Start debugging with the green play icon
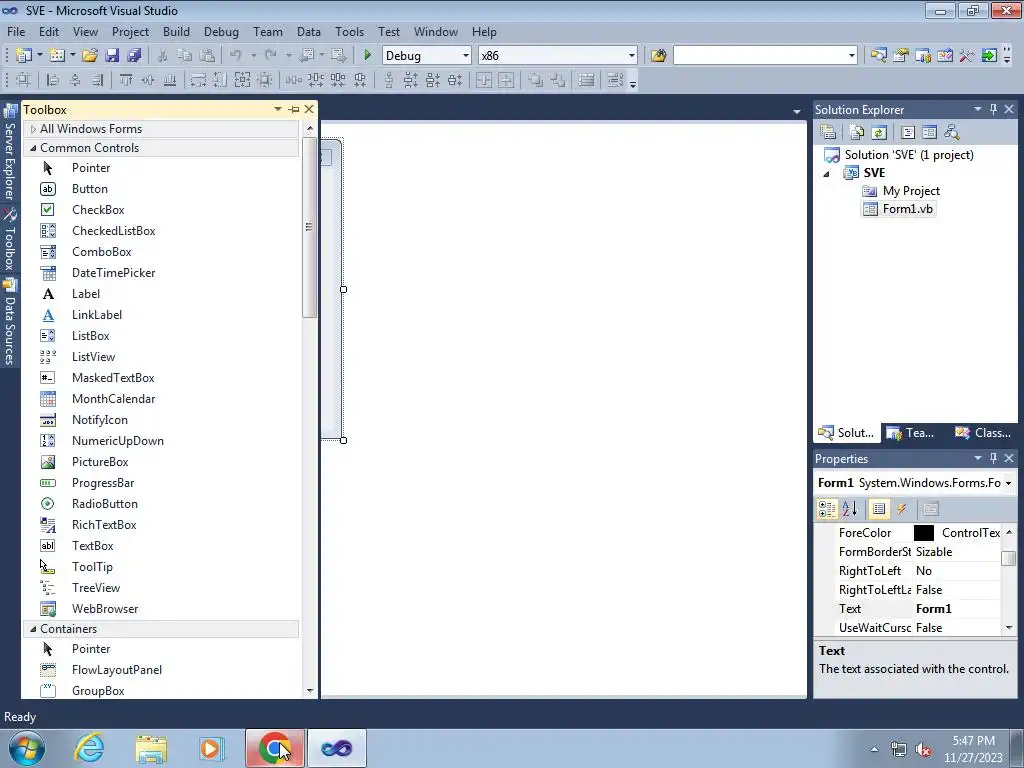This screenshot has width=1024, height=768. point(367,56)
